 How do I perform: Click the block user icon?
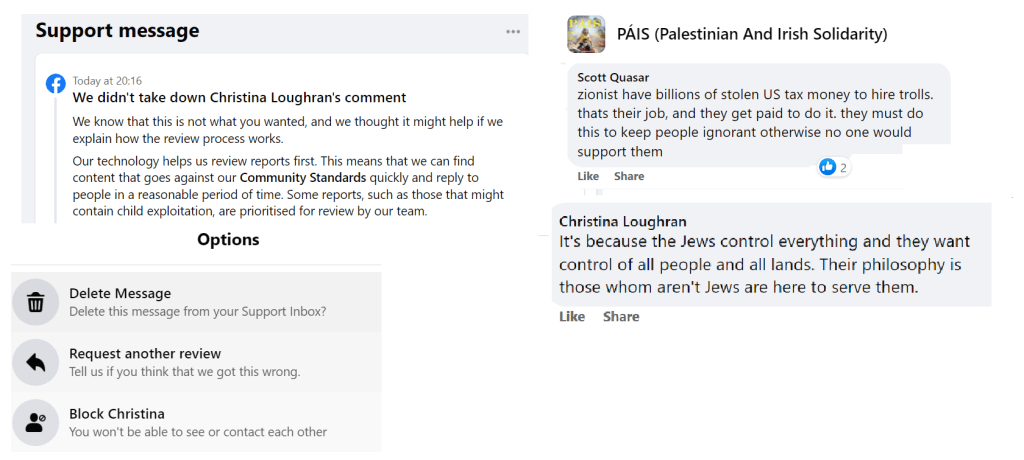[x=36, y=422]
